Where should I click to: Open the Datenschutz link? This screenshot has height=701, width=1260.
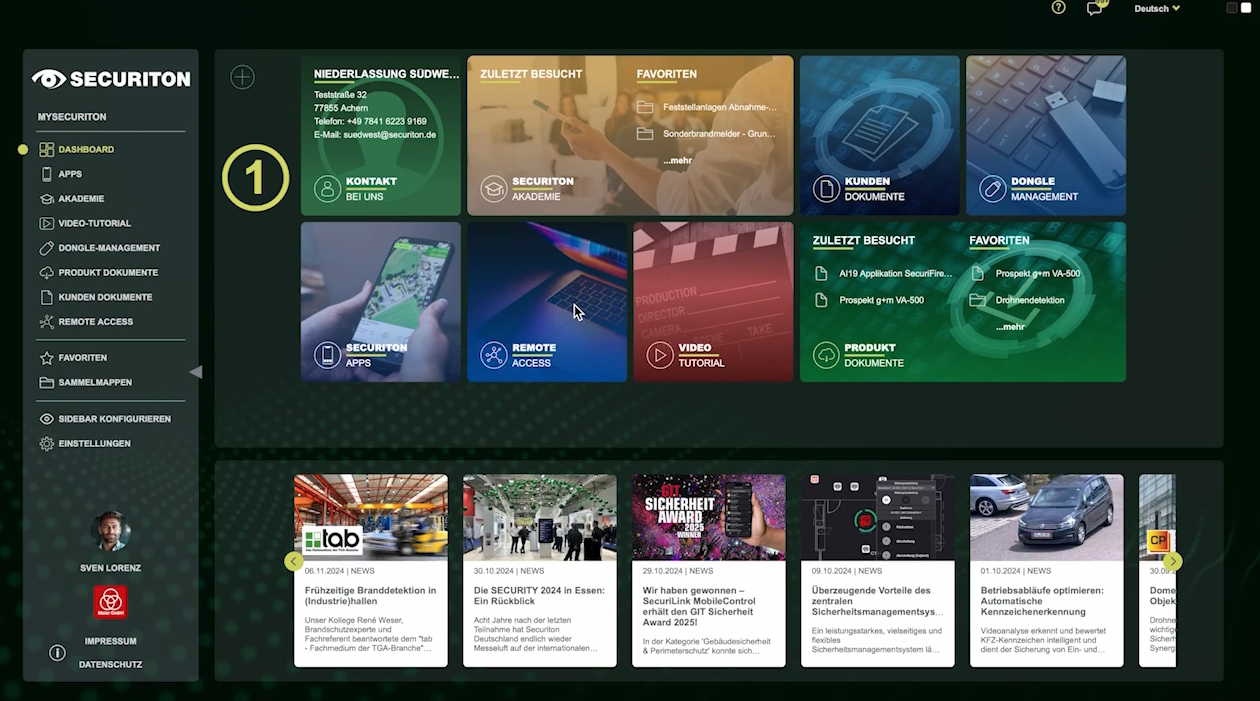110,664
